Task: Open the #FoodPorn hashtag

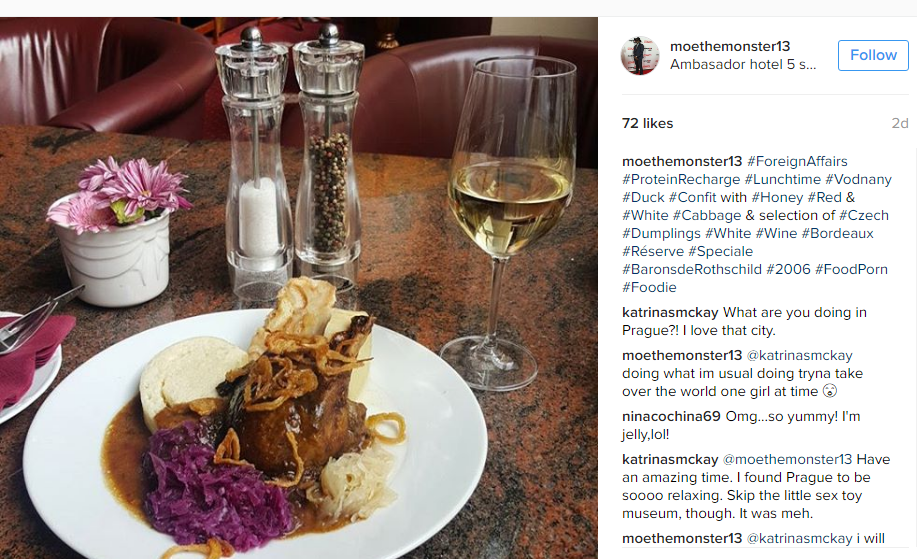Action: 852,270
